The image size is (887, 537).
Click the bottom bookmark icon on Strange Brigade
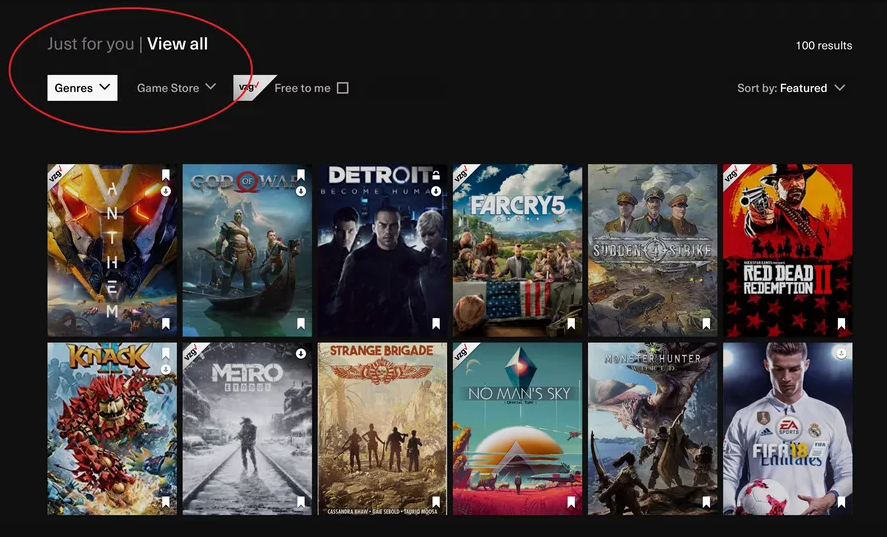[436, 502]
